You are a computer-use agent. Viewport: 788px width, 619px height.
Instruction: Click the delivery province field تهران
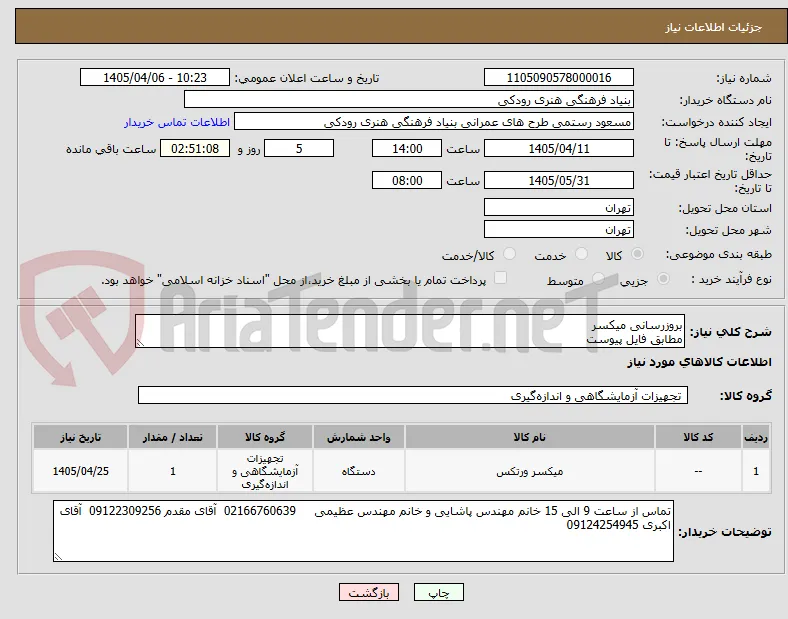pyautogui.click(x=558, y=208)
